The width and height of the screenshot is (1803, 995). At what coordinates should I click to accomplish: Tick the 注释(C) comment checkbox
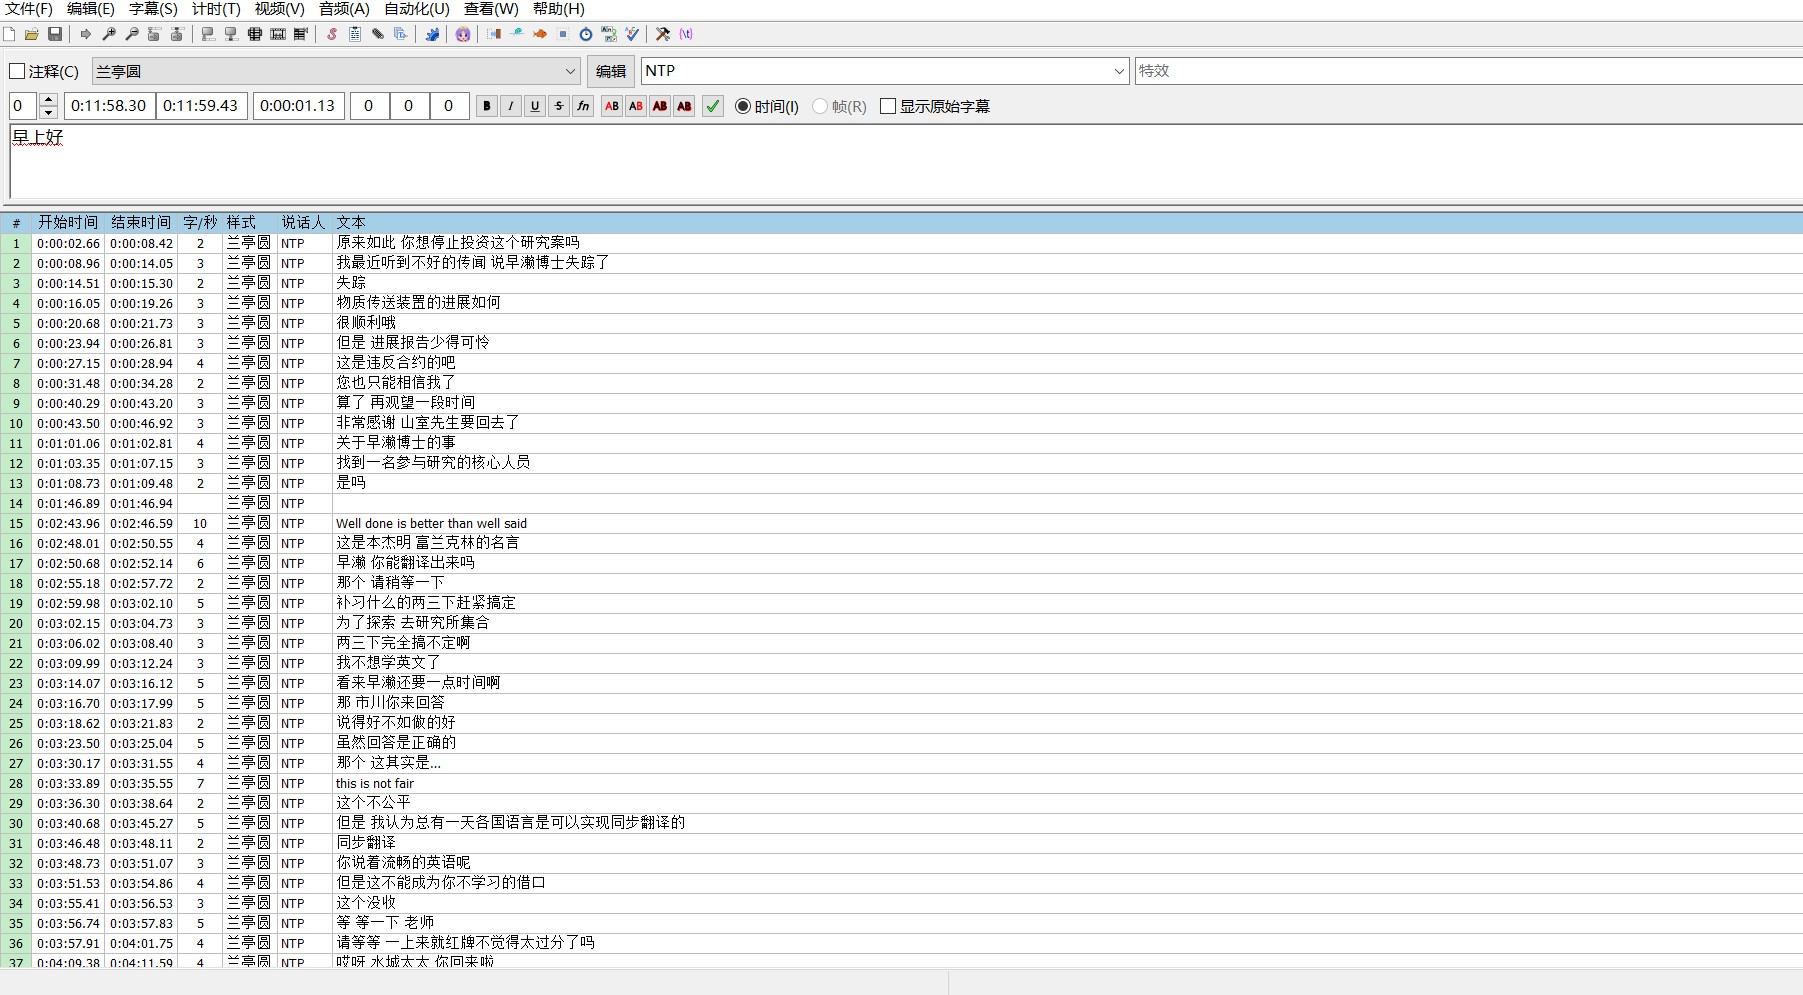point(17,71)
